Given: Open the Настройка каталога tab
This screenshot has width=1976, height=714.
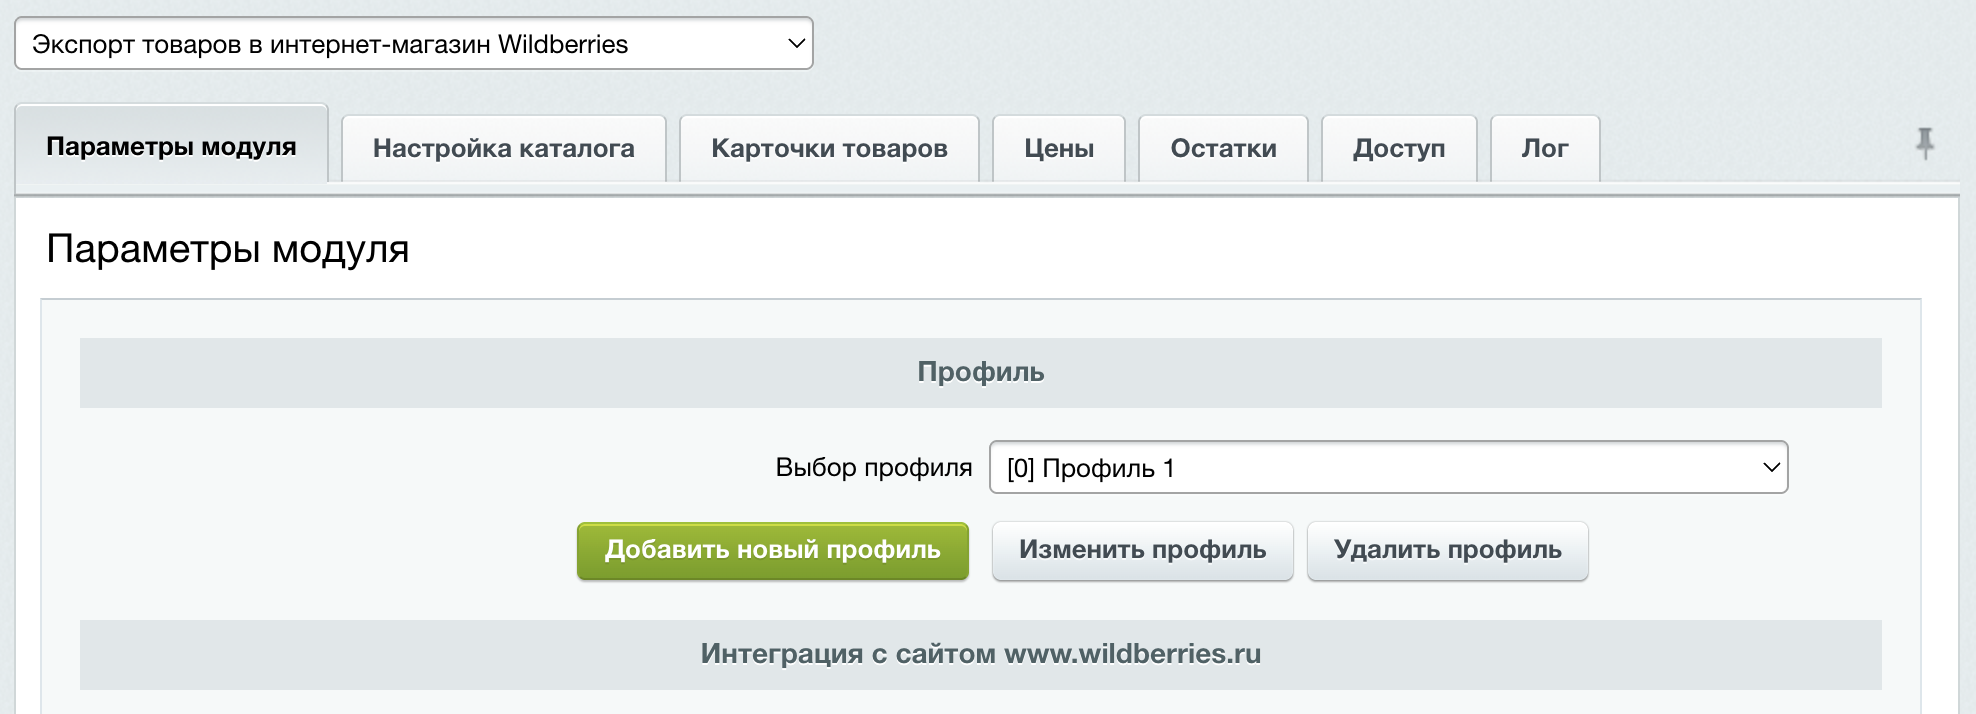Looking at the screenshot, I should (x=503, y=149).
